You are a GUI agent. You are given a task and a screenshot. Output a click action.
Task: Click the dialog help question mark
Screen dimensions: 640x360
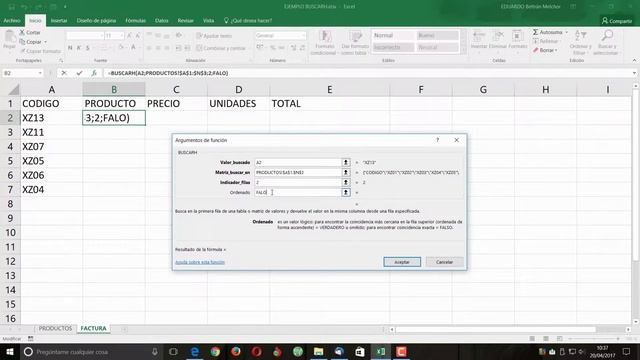pyautogui.click(x=438, y=140)
